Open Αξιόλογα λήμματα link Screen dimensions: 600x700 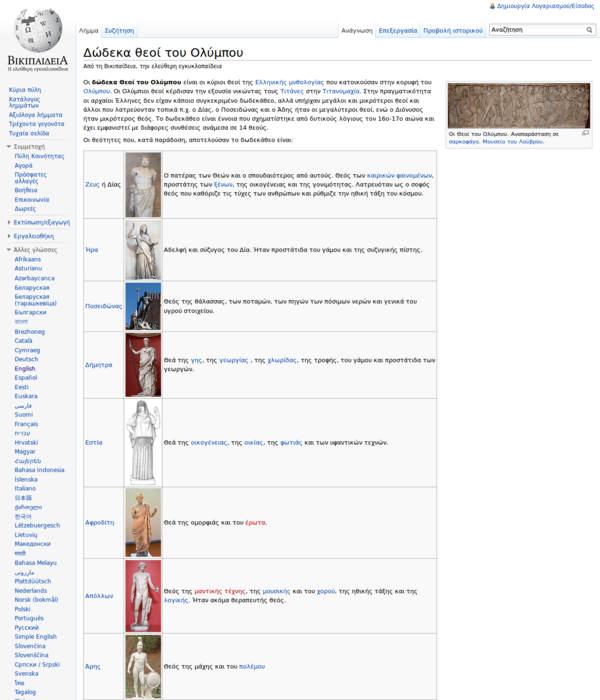click(x=36, y=115)
